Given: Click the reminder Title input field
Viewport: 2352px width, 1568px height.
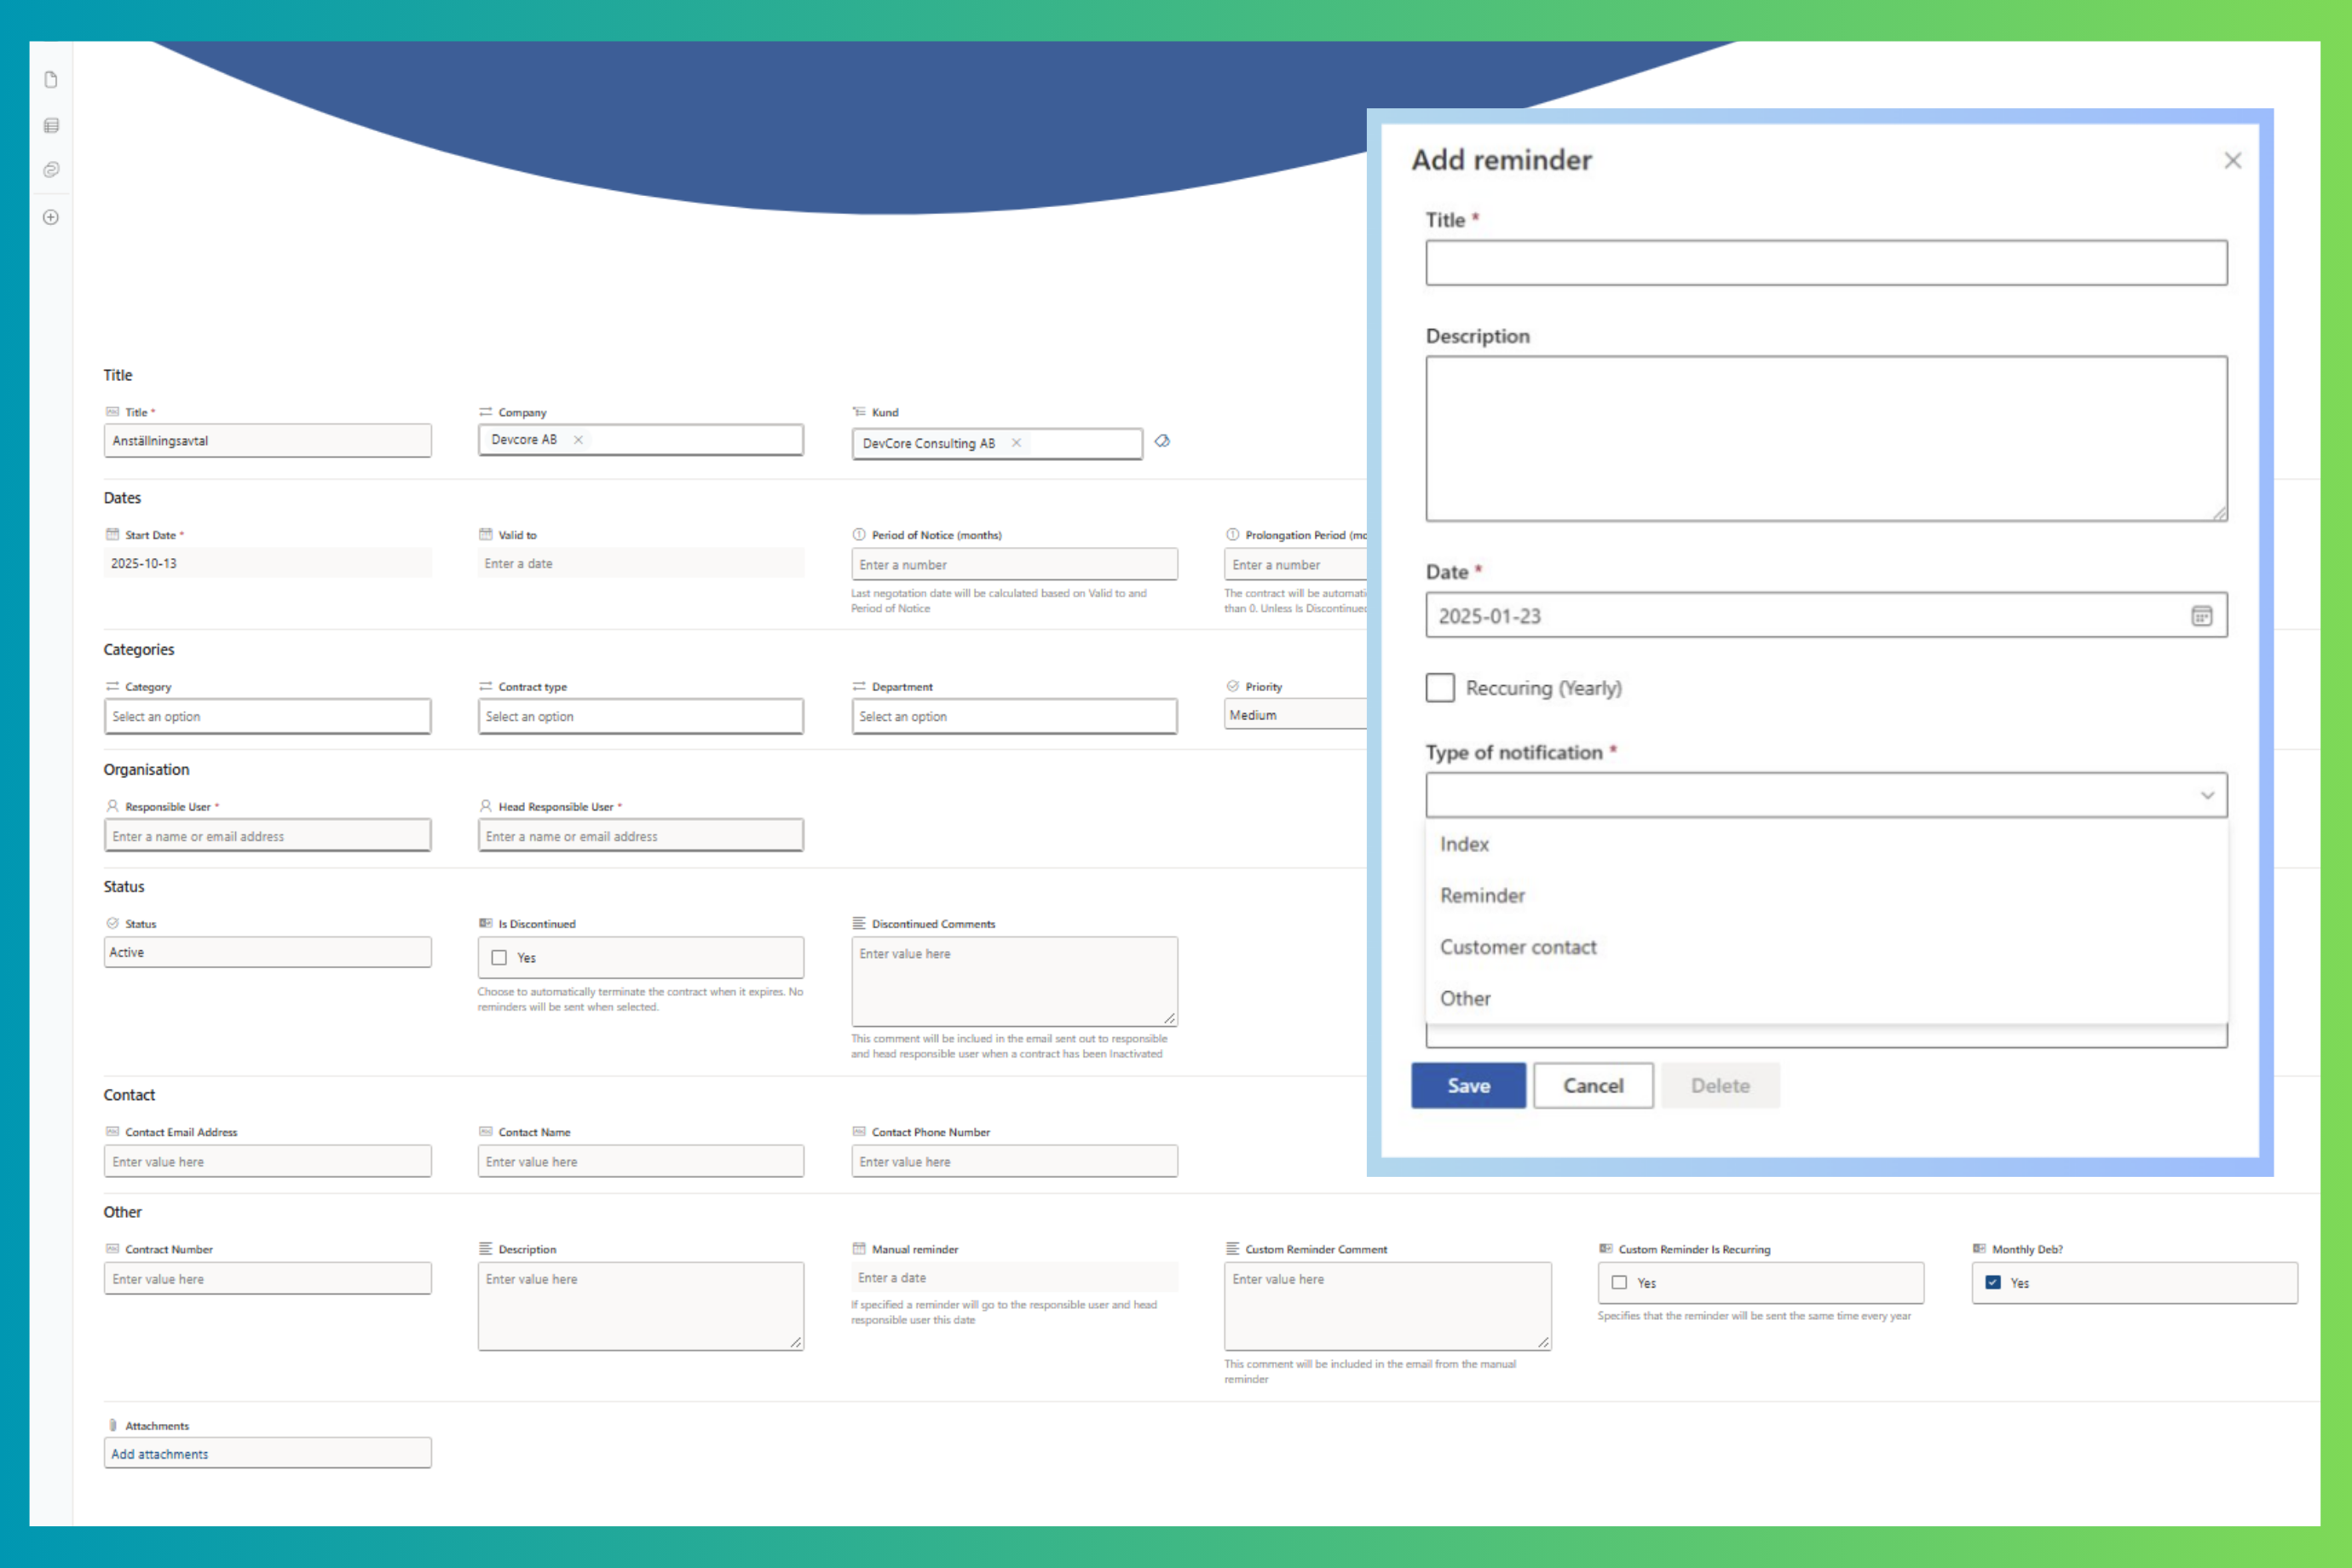Looking at the screenshot, I should (x=1825, y=263).
